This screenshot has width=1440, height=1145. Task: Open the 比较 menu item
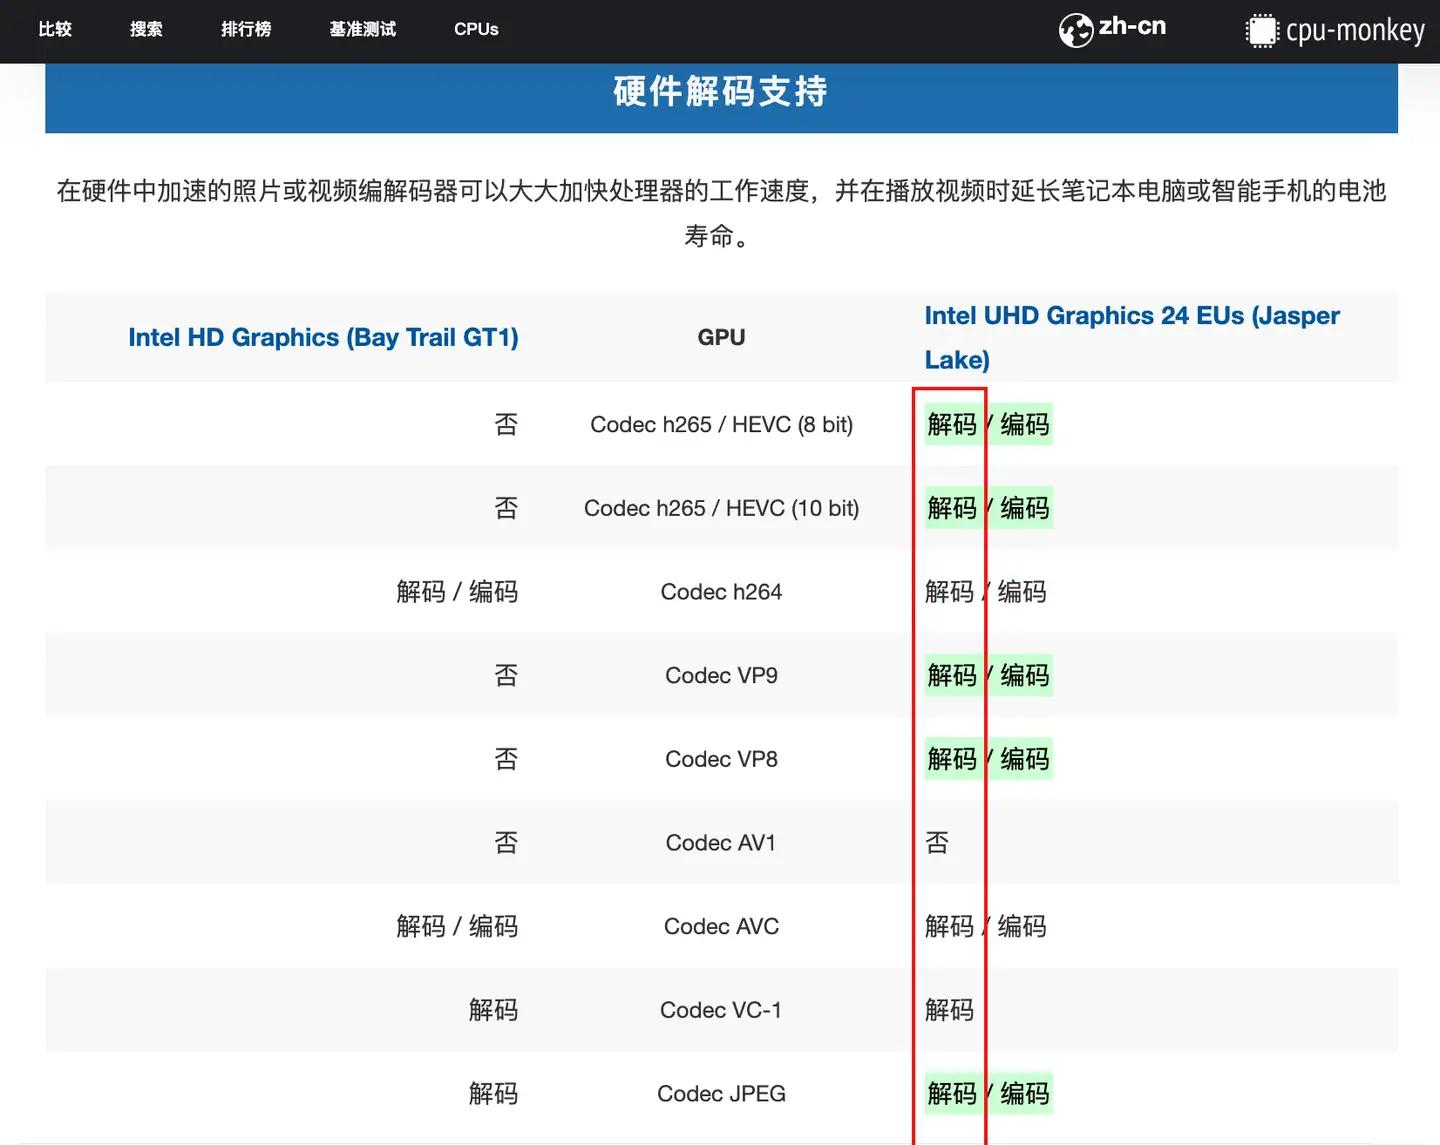55,29
